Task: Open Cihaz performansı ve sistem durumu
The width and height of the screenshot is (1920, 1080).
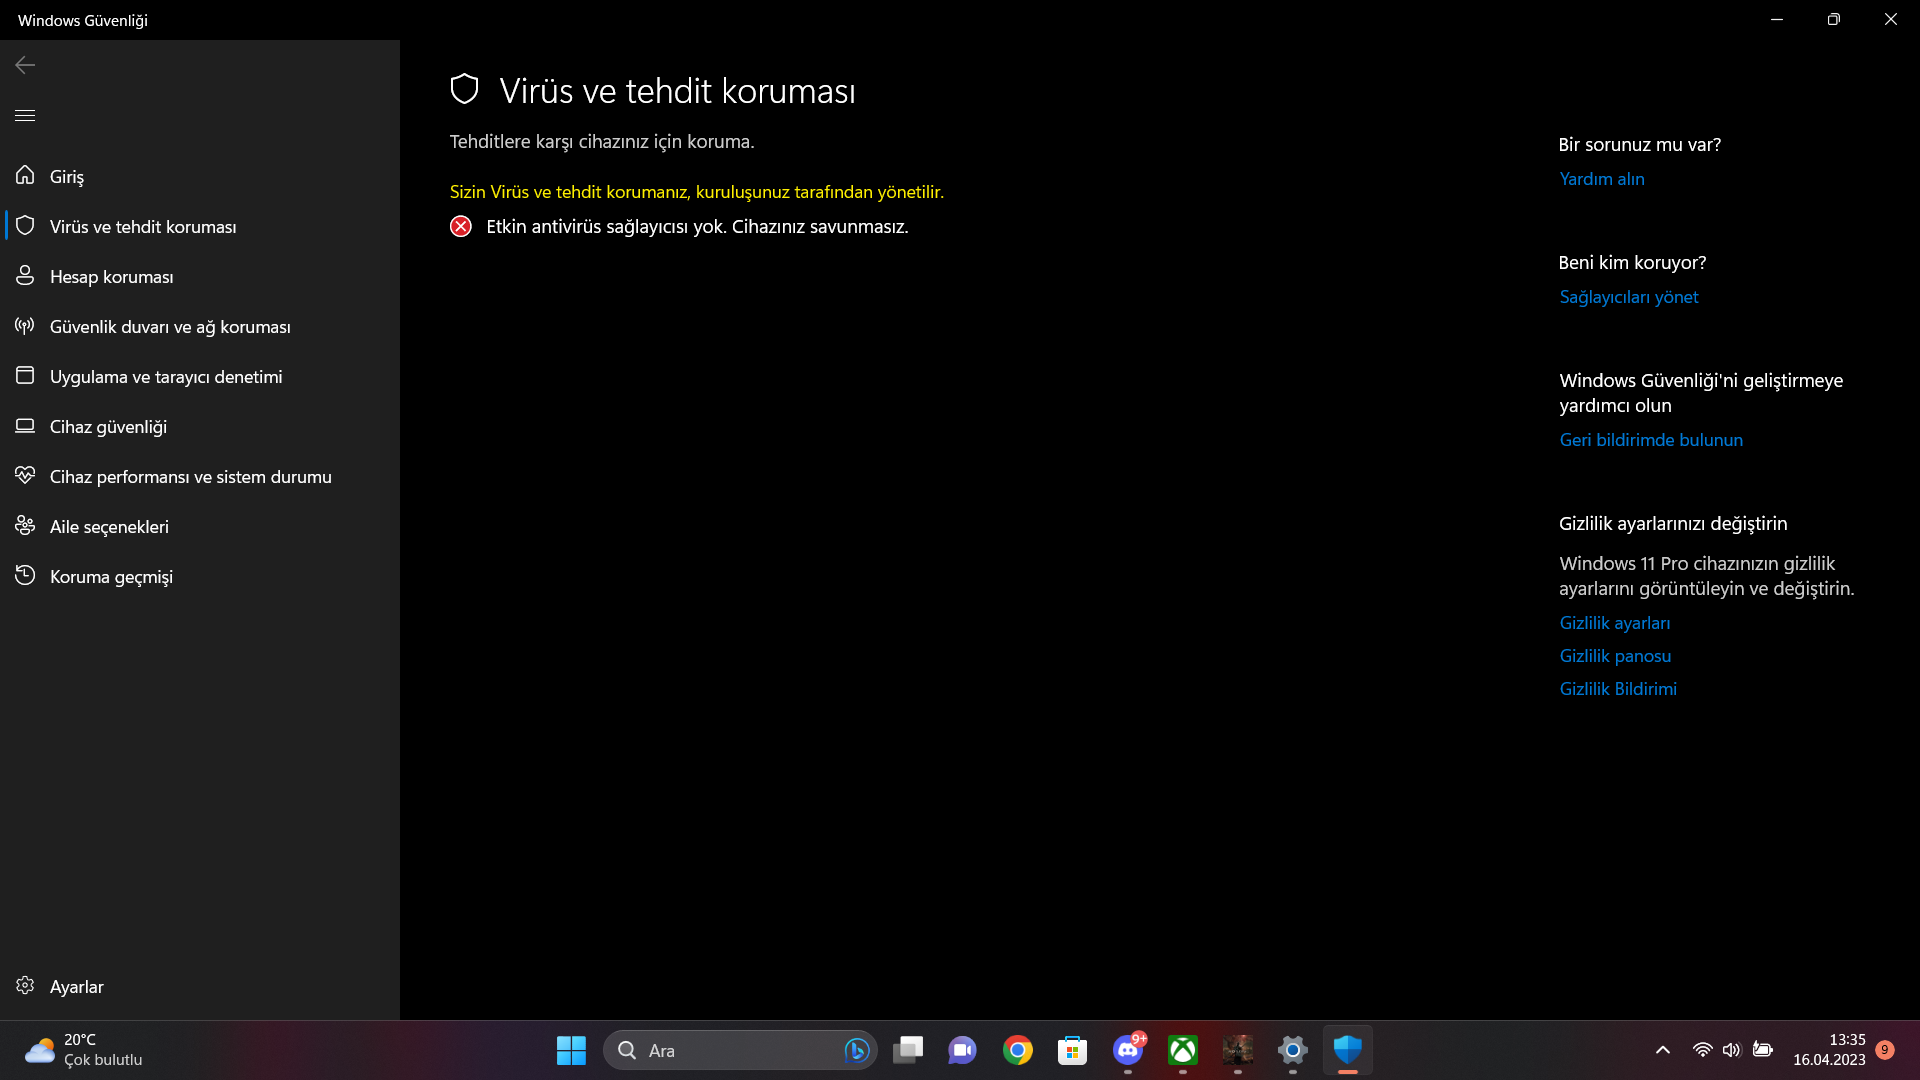Action: pyautogui.click(x=190, y=477)
